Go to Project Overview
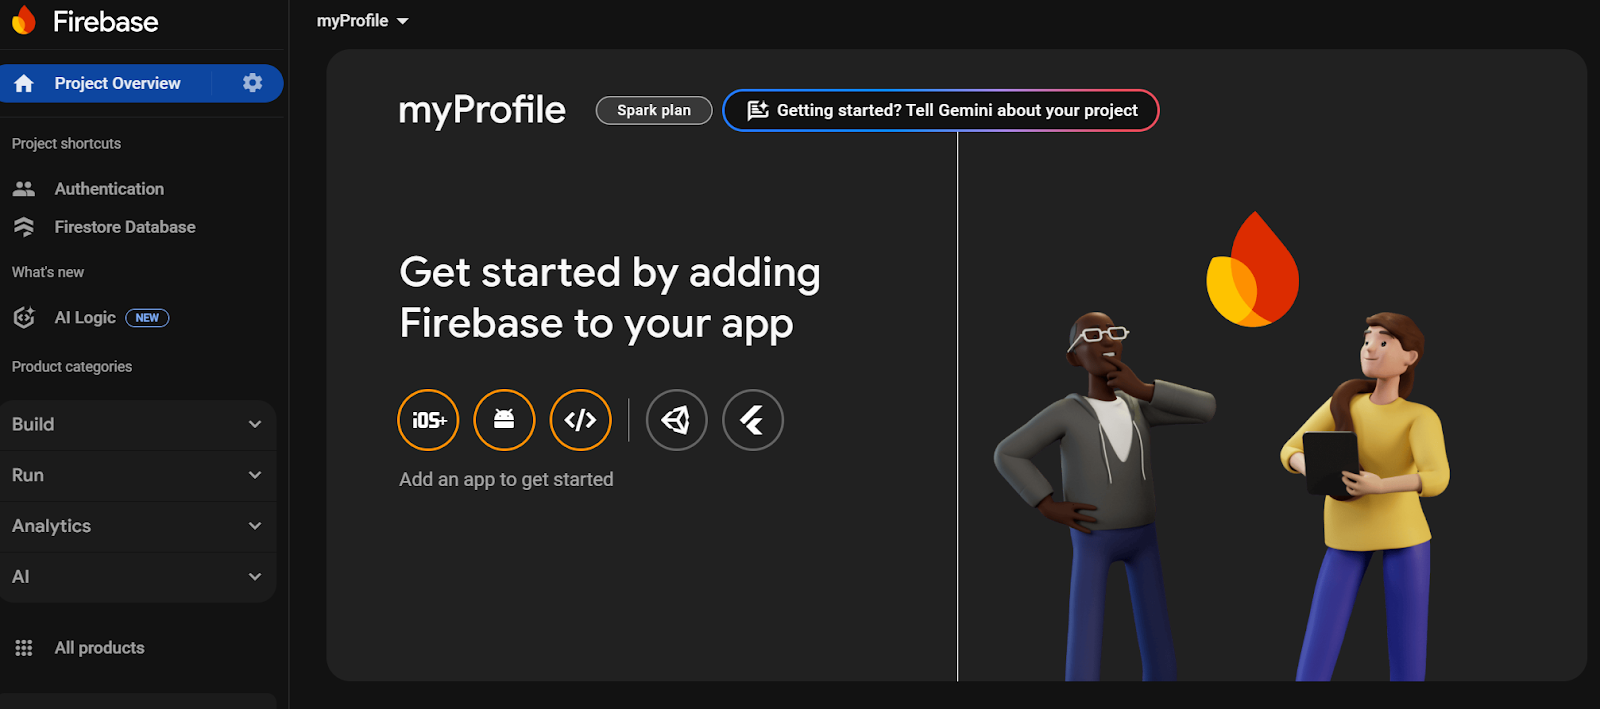This screenshot has width=1600, height=709. 117,83
